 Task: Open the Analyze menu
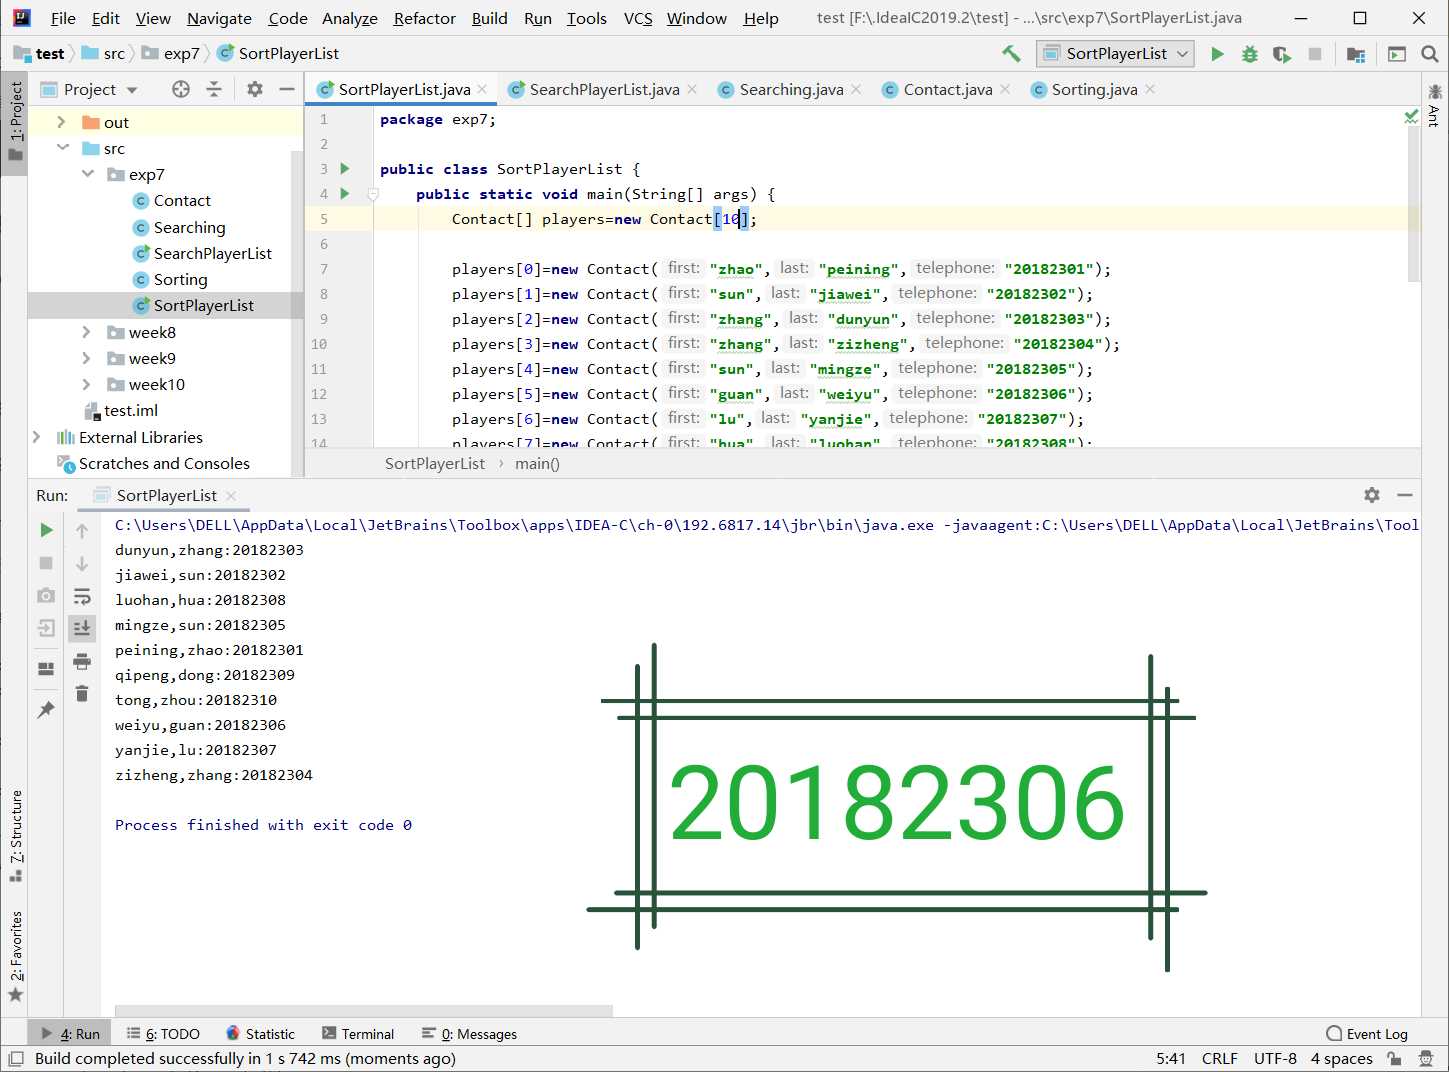click(349, 18)
